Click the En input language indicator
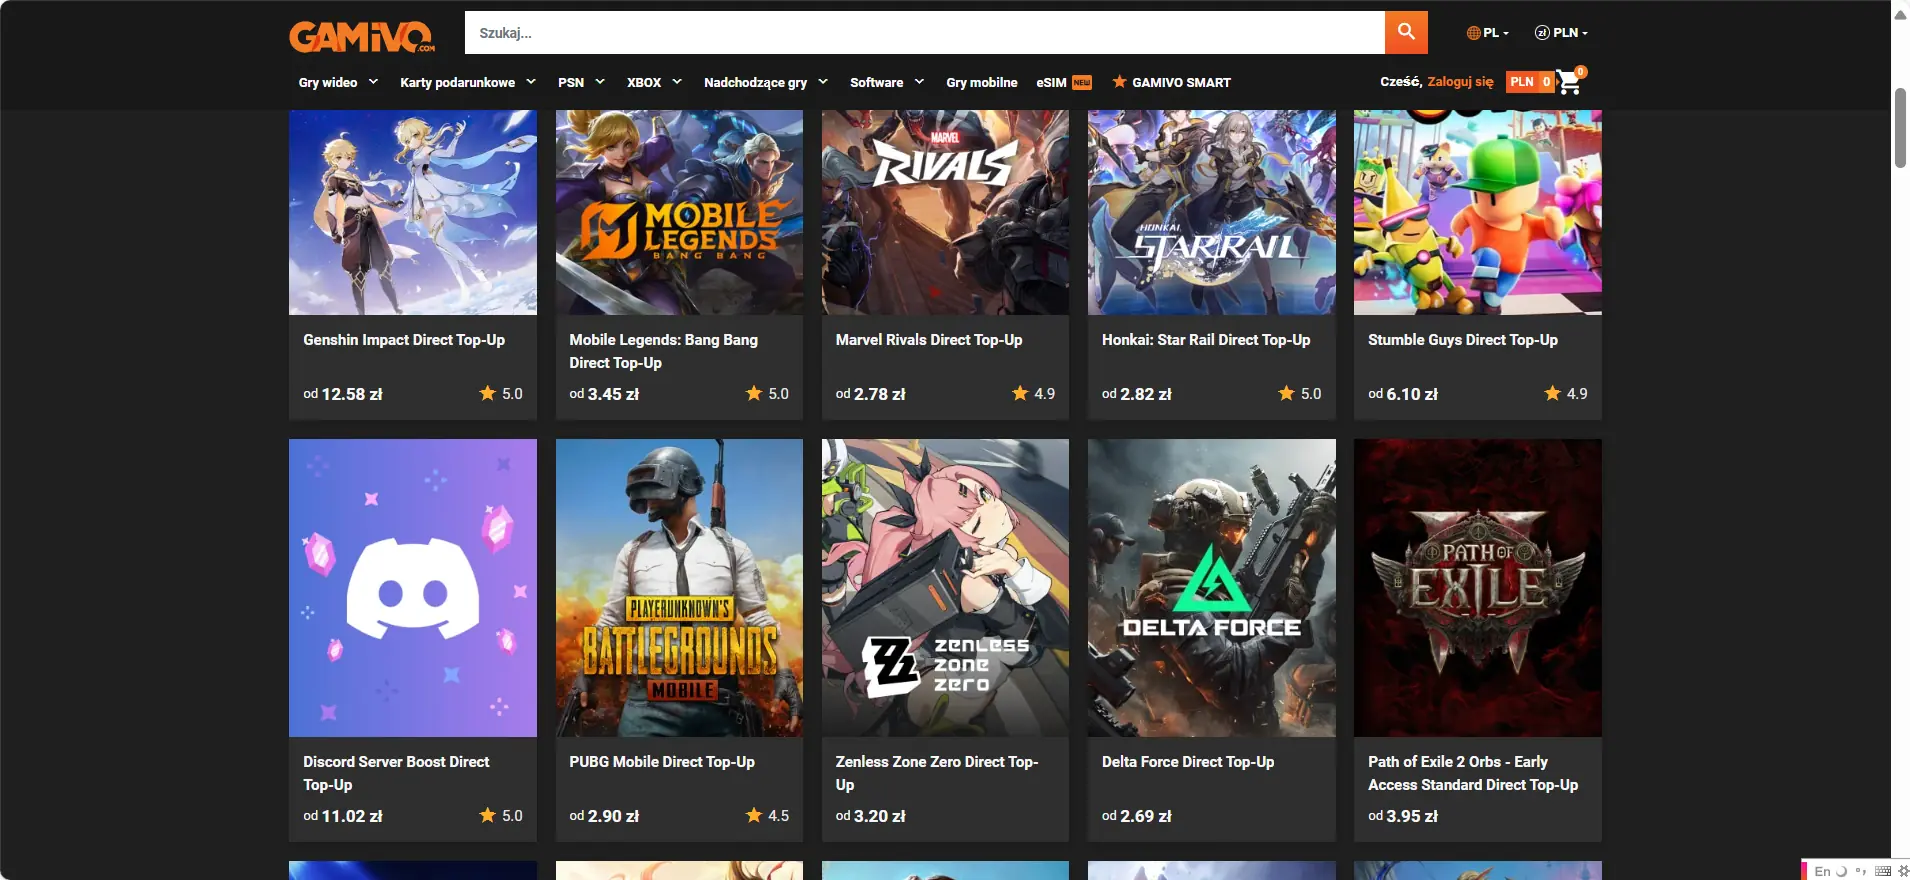 click(x=1822, y=871)
